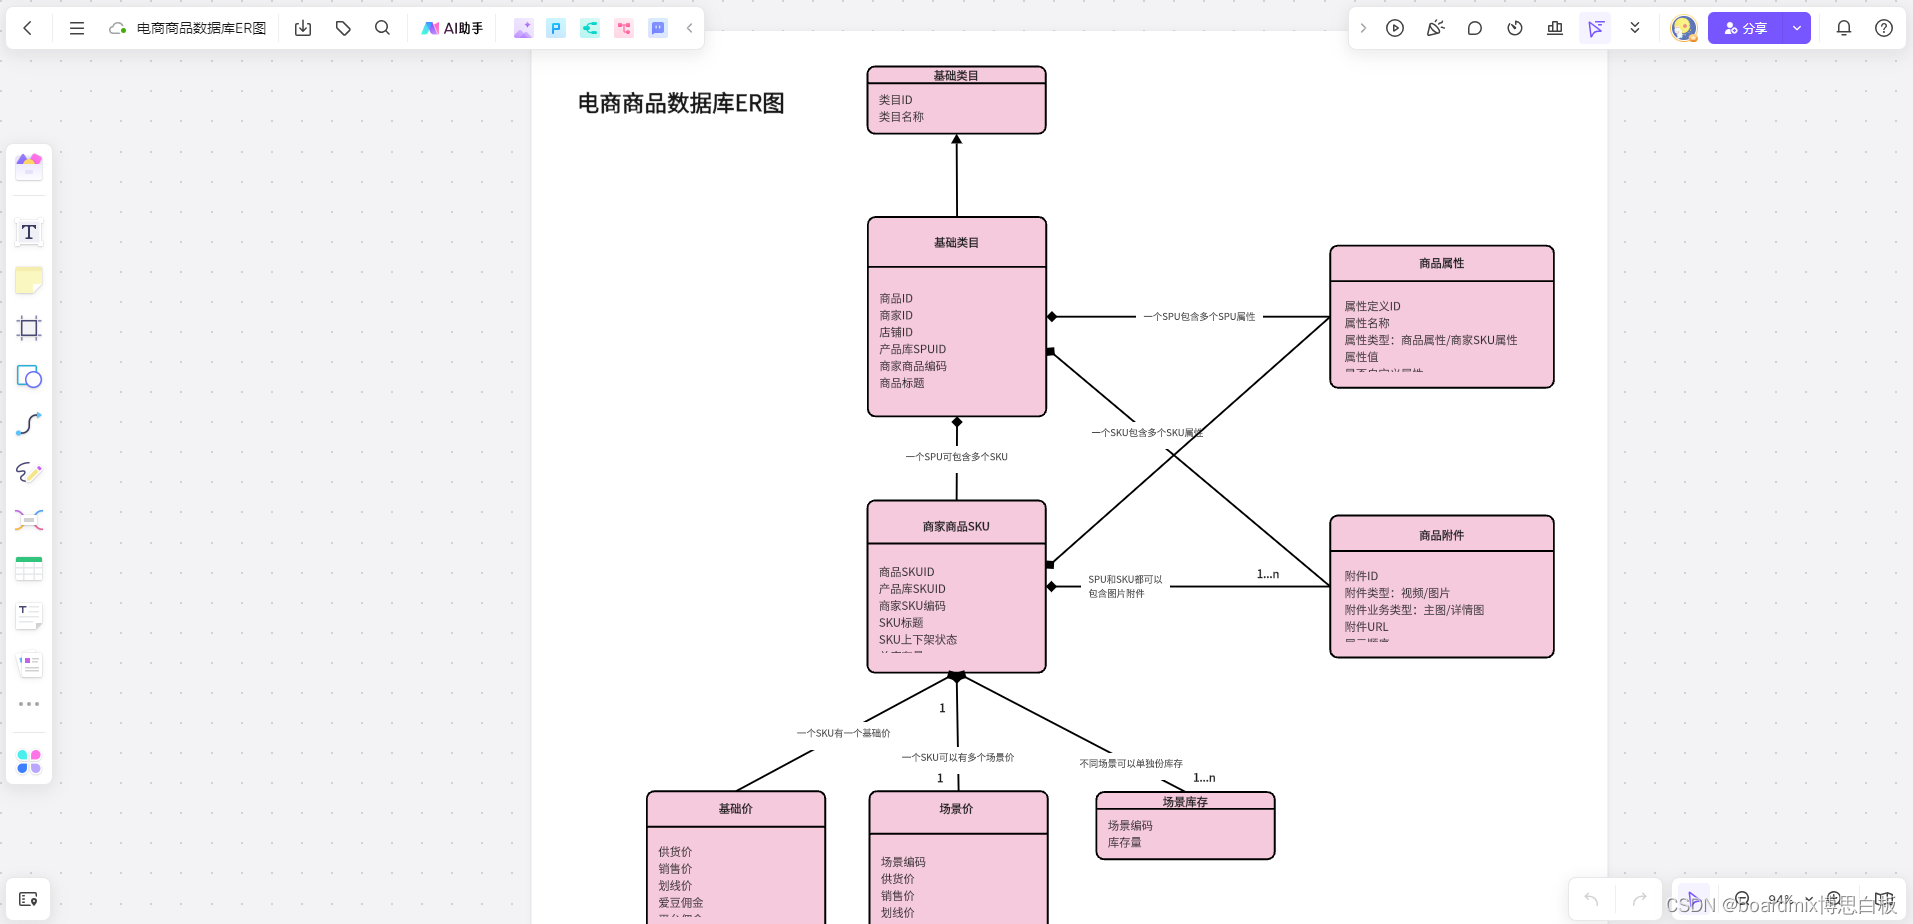Click the zoom in plus button

point(1834,898)
